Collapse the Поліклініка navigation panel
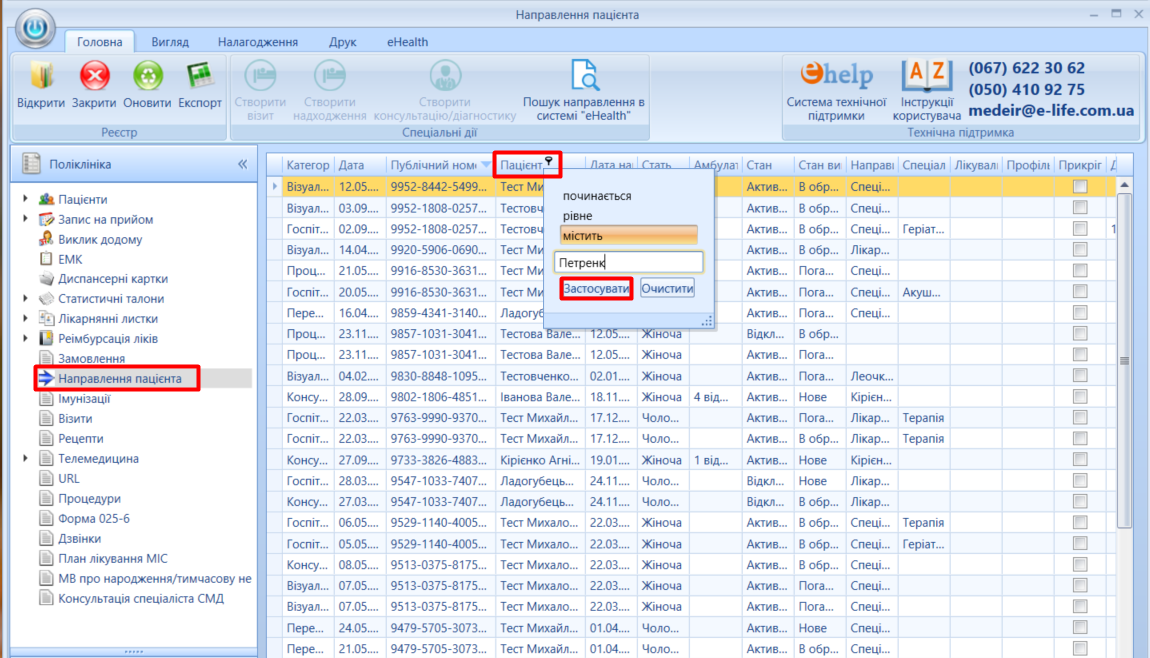The image size is (1150, 658). 243,164
